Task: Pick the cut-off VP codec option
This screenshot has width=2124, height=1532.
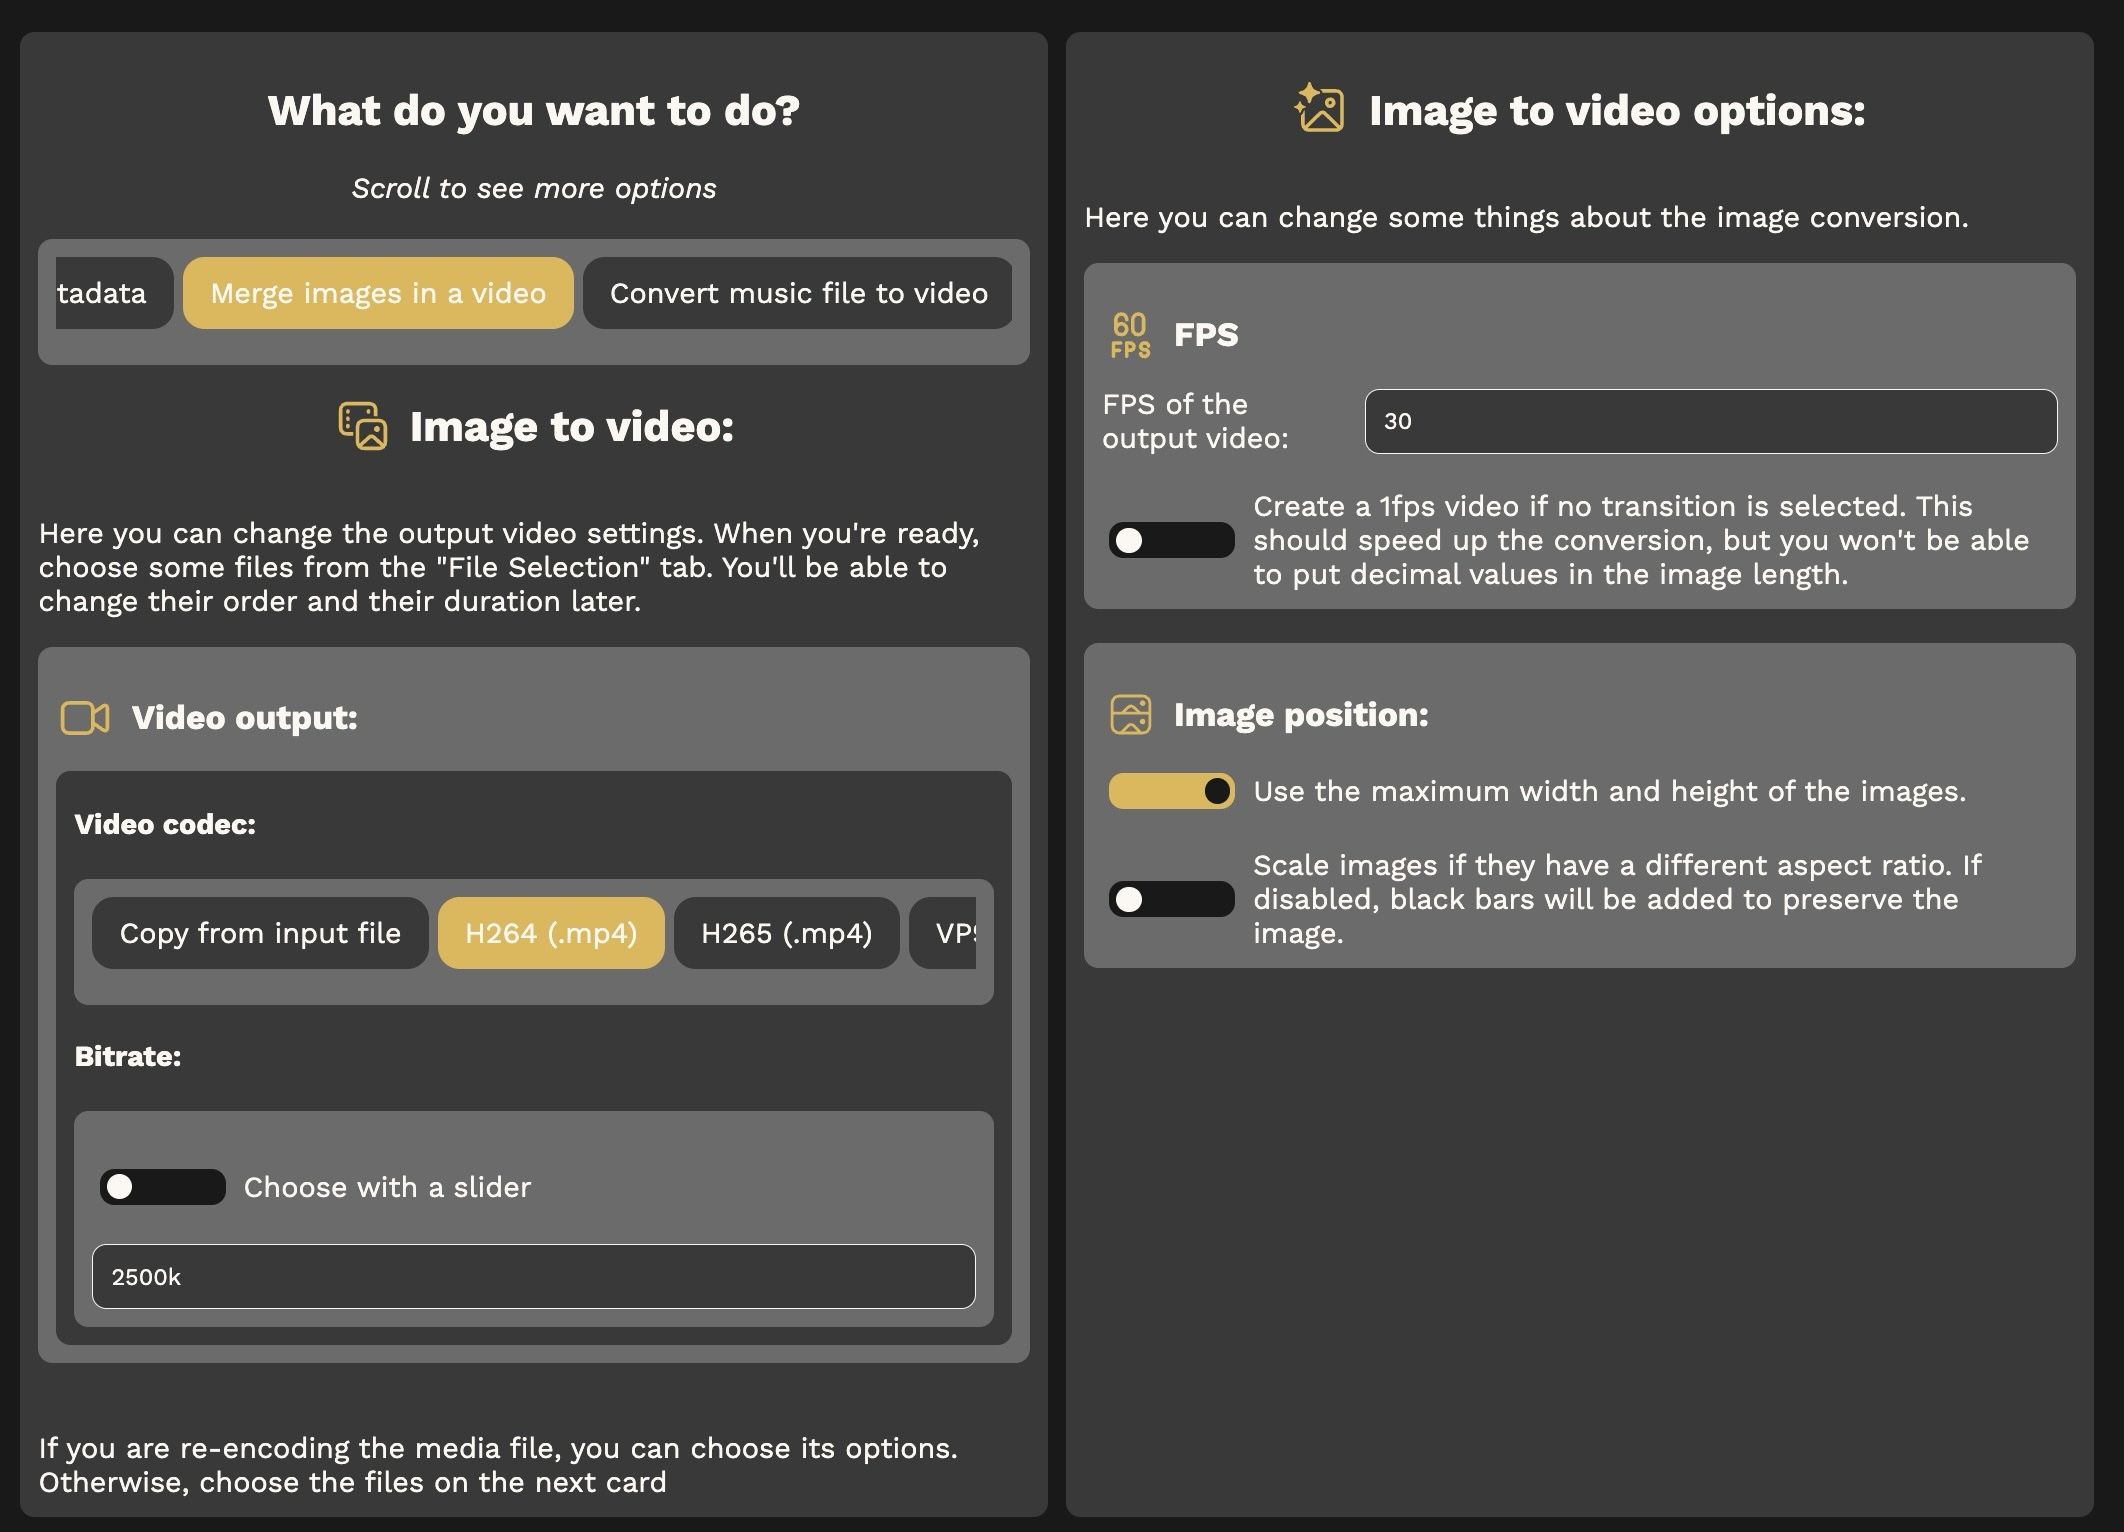Action: [943, 933]
